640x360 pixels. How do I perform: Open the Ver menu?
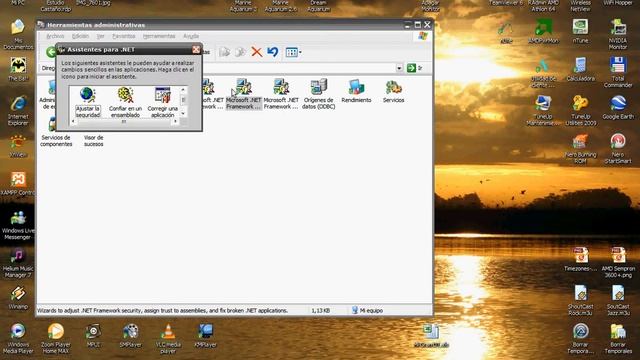pyautogui.click(x=100, y=36)
